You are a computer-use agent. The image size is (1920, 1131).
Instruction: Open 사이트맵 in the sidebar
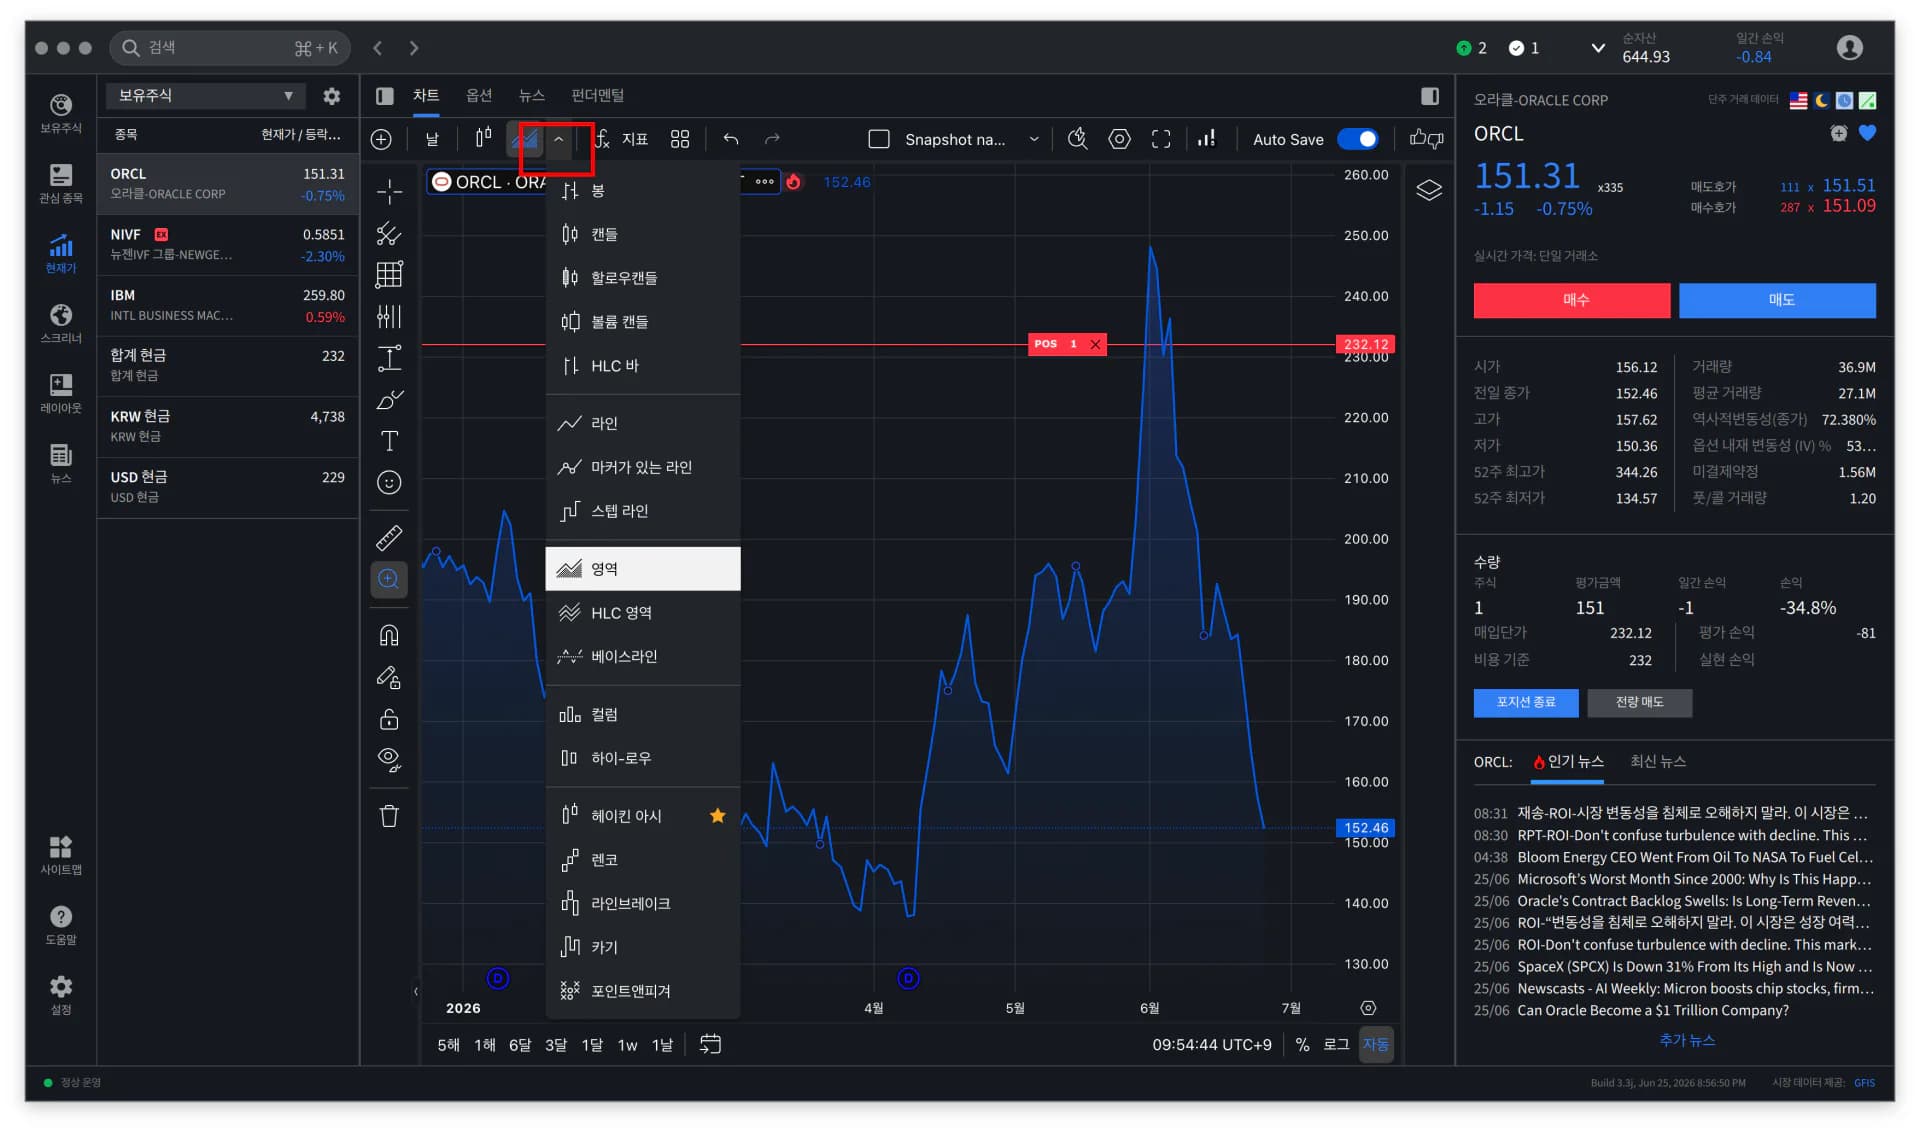tap(61, 855)
